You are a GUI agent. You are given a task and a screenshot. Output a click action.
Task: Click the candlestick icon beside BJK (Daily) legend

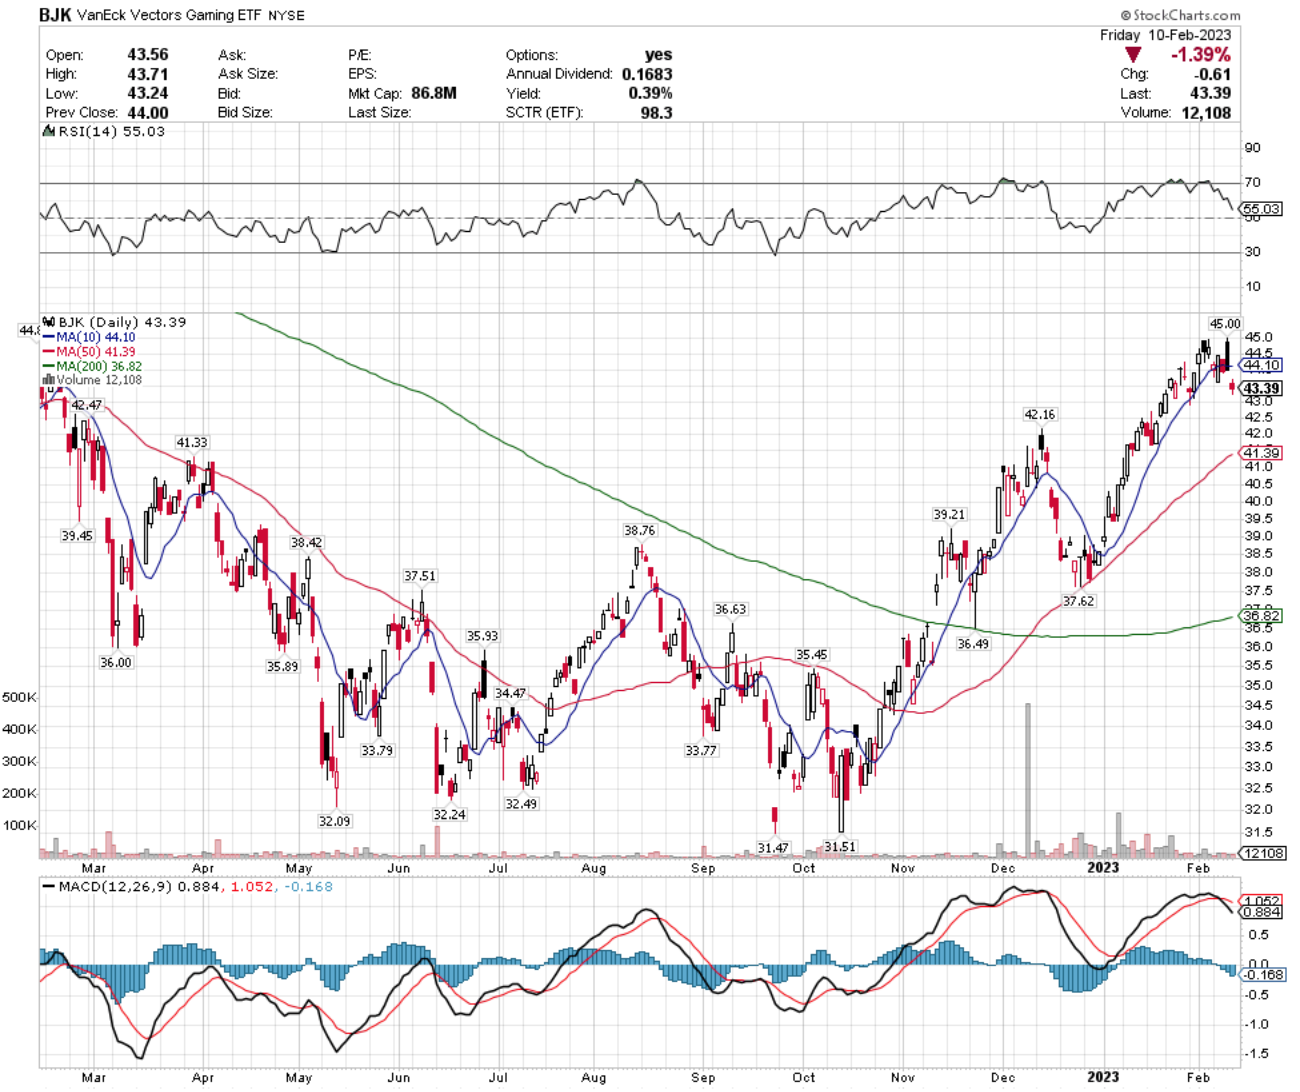point(49,322)
